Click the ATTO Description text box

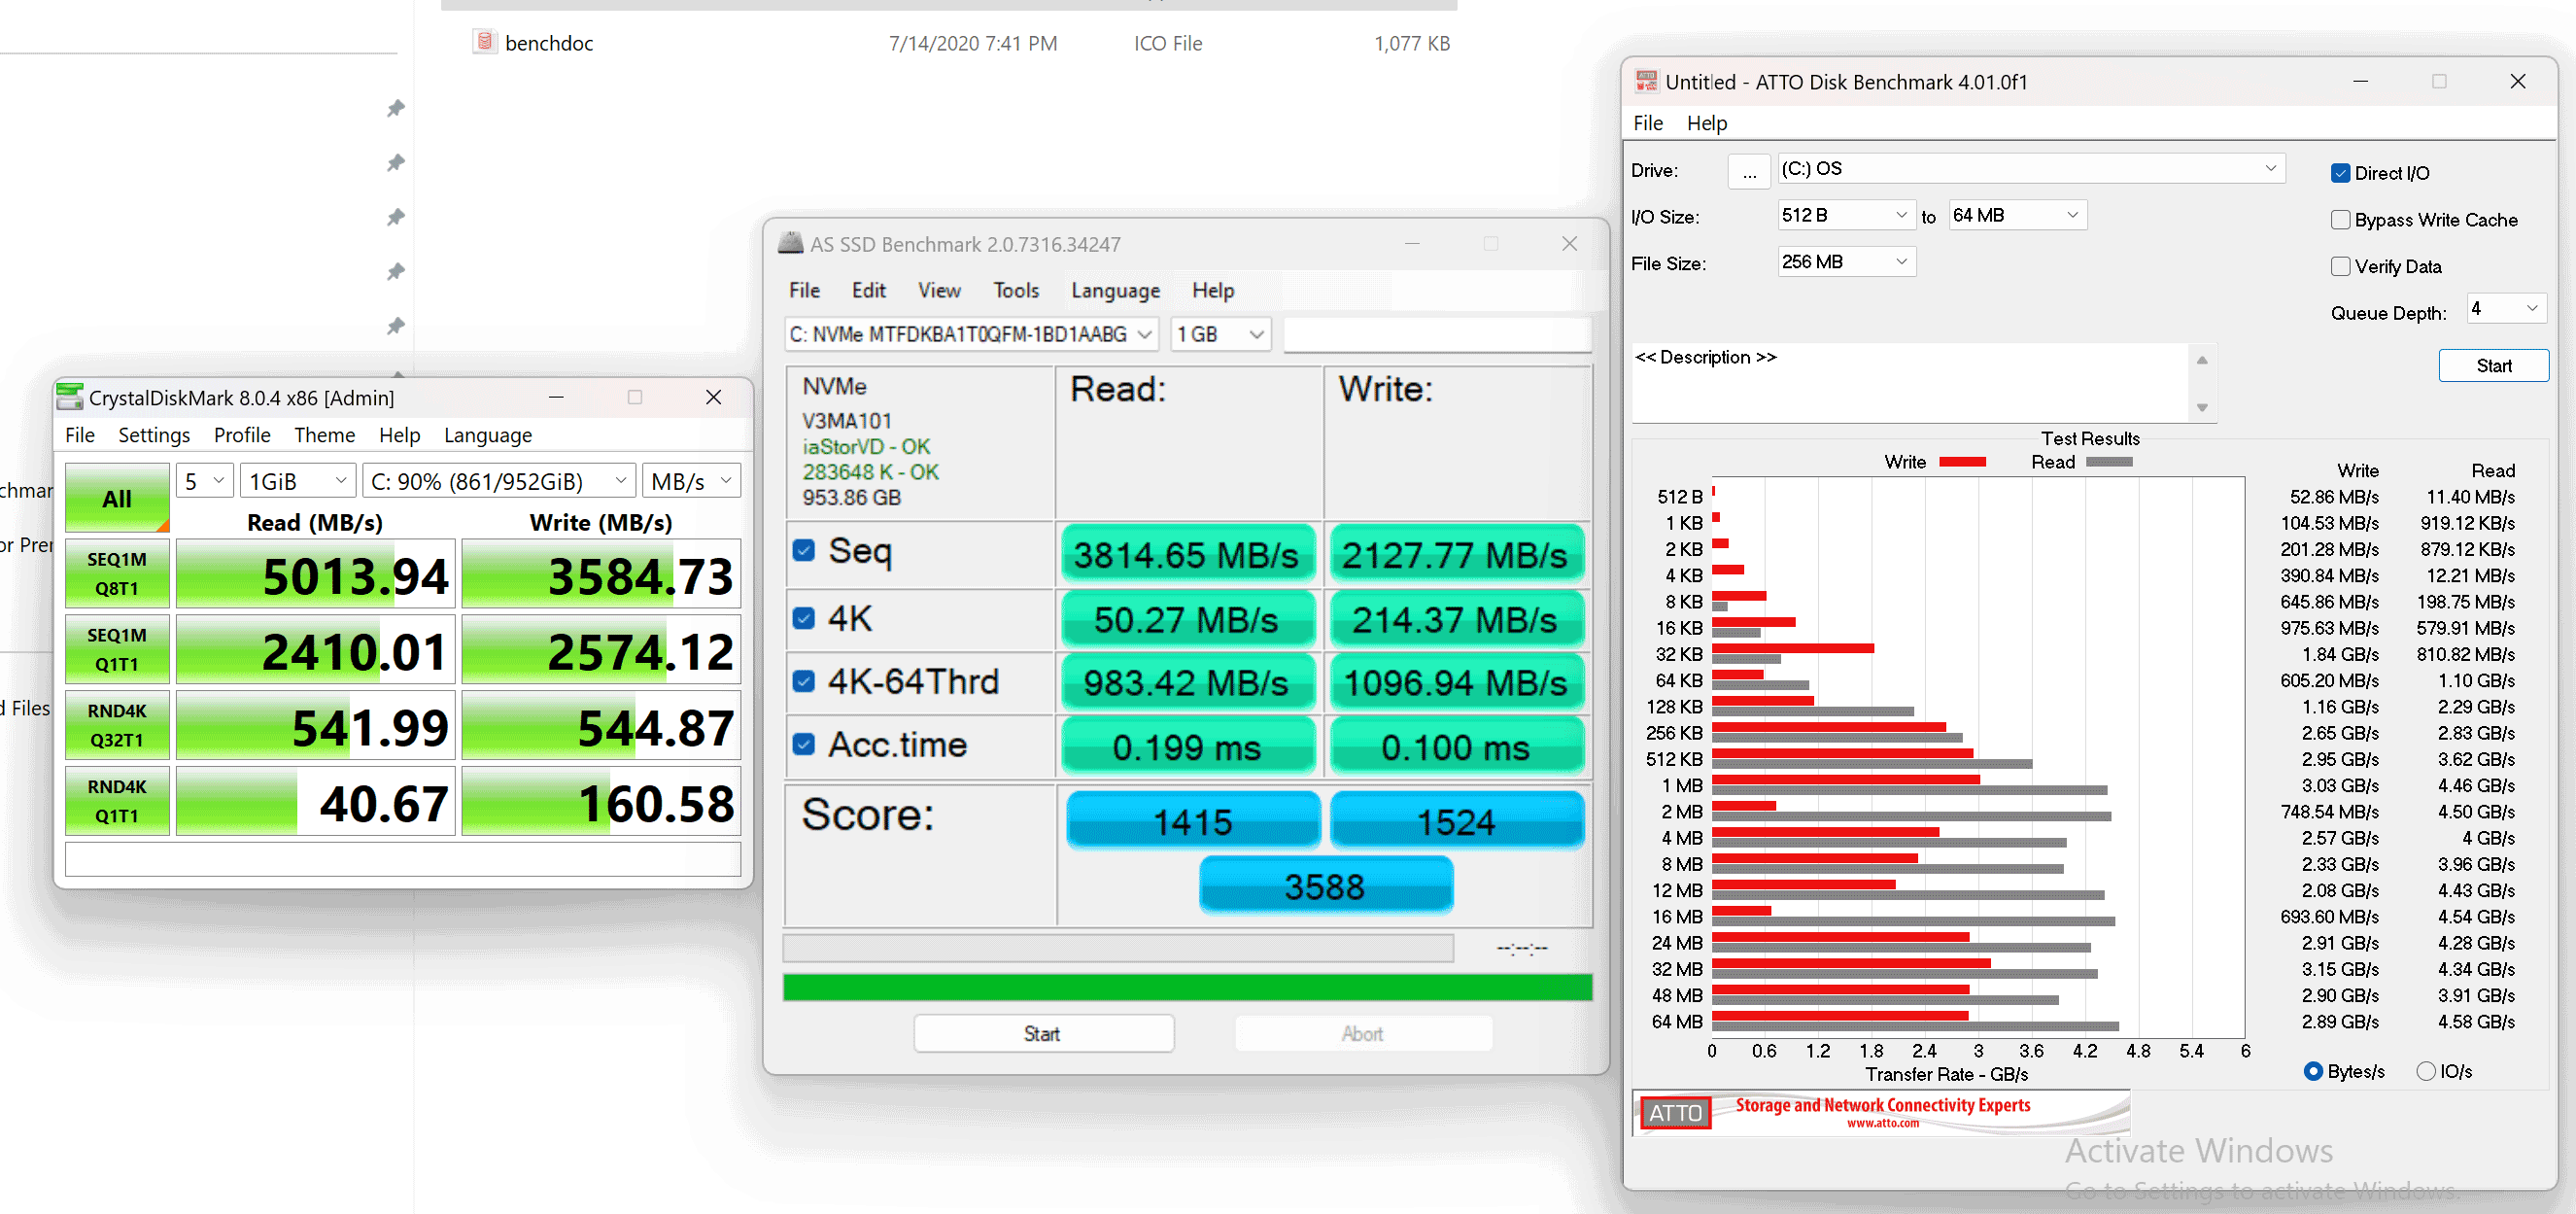(1909, 382)
